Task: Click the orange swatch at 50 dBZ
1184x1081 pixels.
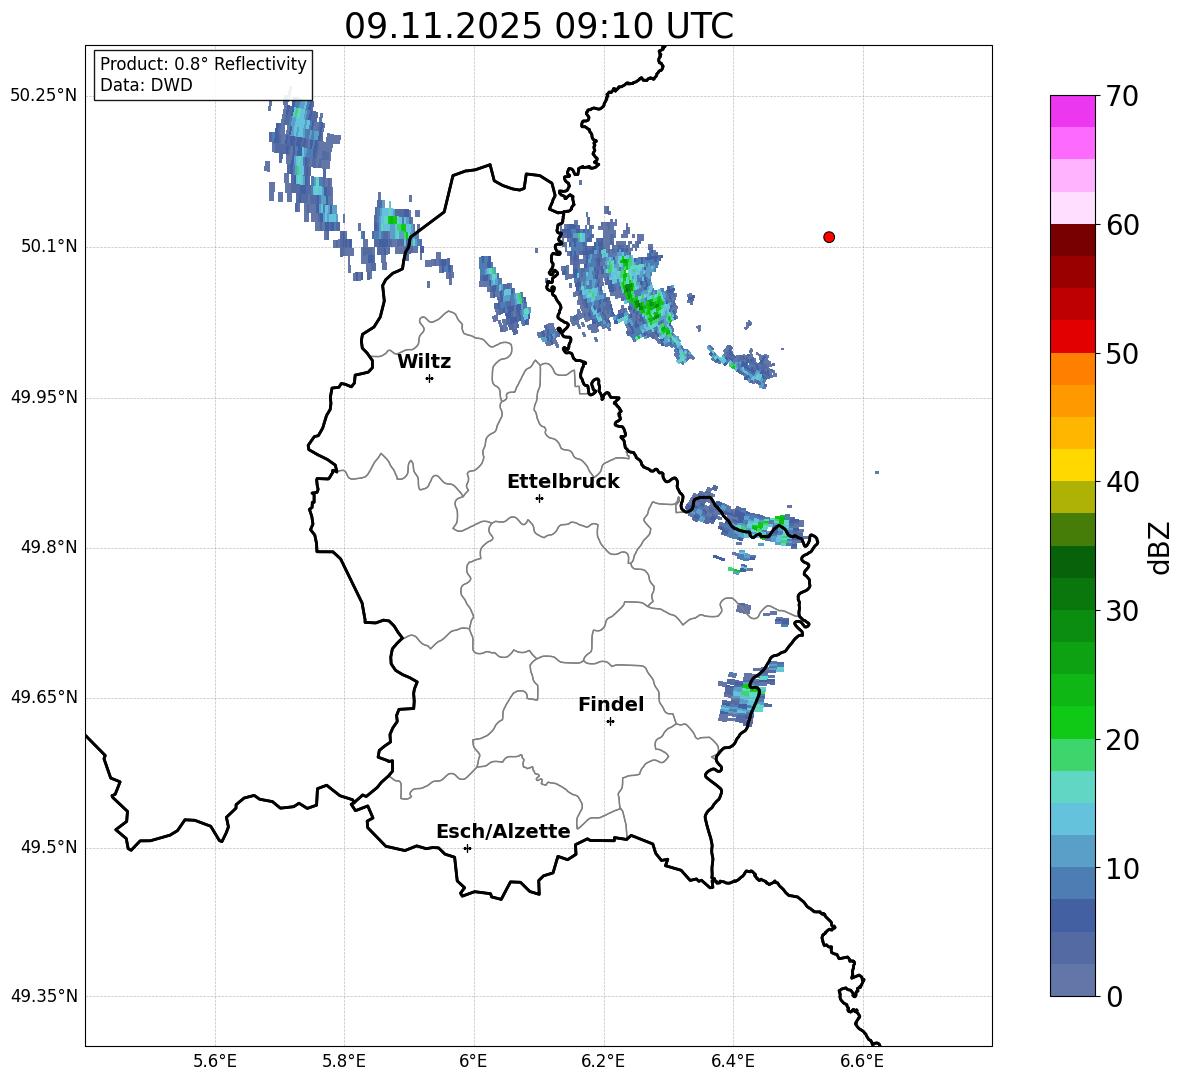Action: coord(1072,368)
